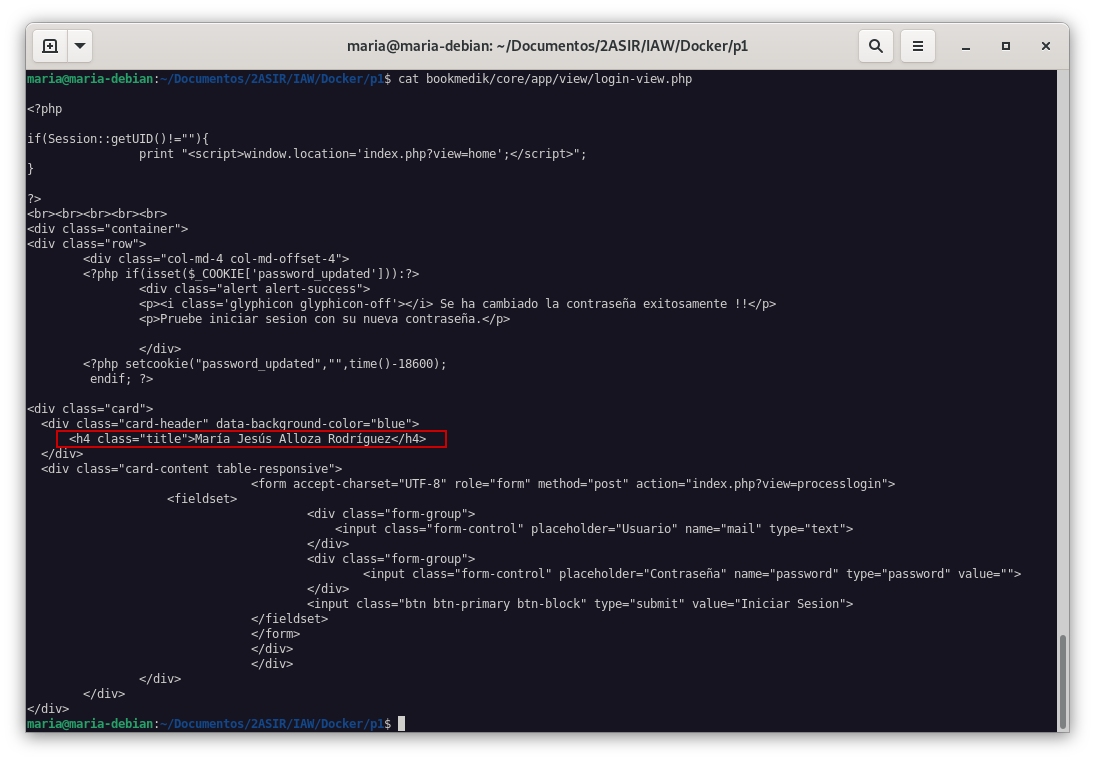Click the setcookie password_updated line
This screenshot has height=761, width=1095.
pyautogui.click(x=265, y=364)
